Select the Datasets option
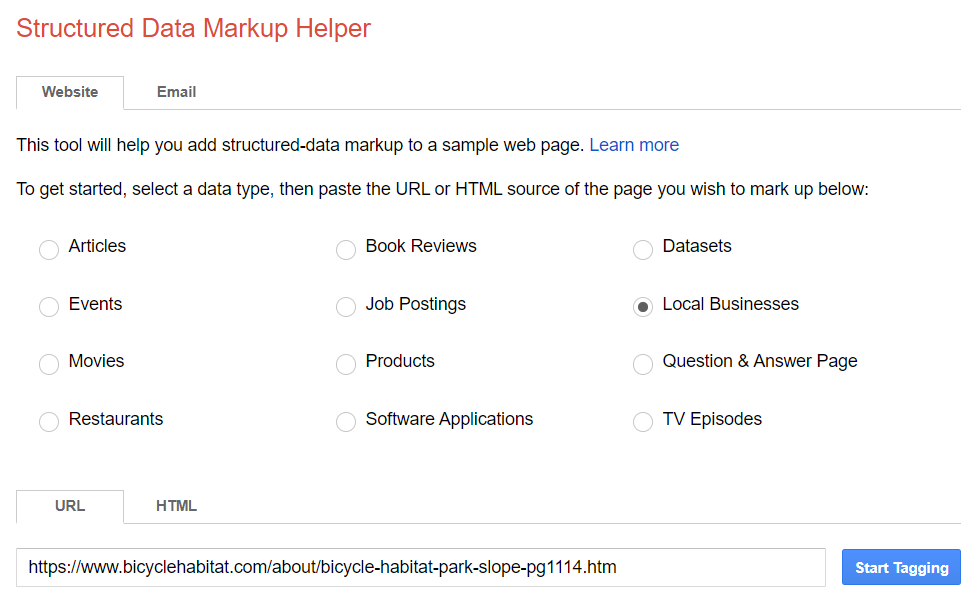Viewport: 976px width, 607px height. (x=642, y=250)
